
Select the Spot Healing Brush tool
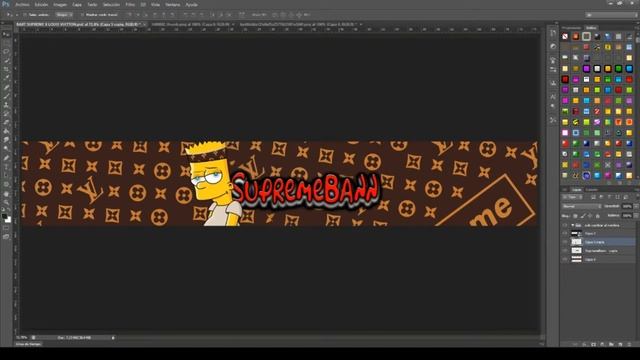[6, 87]
